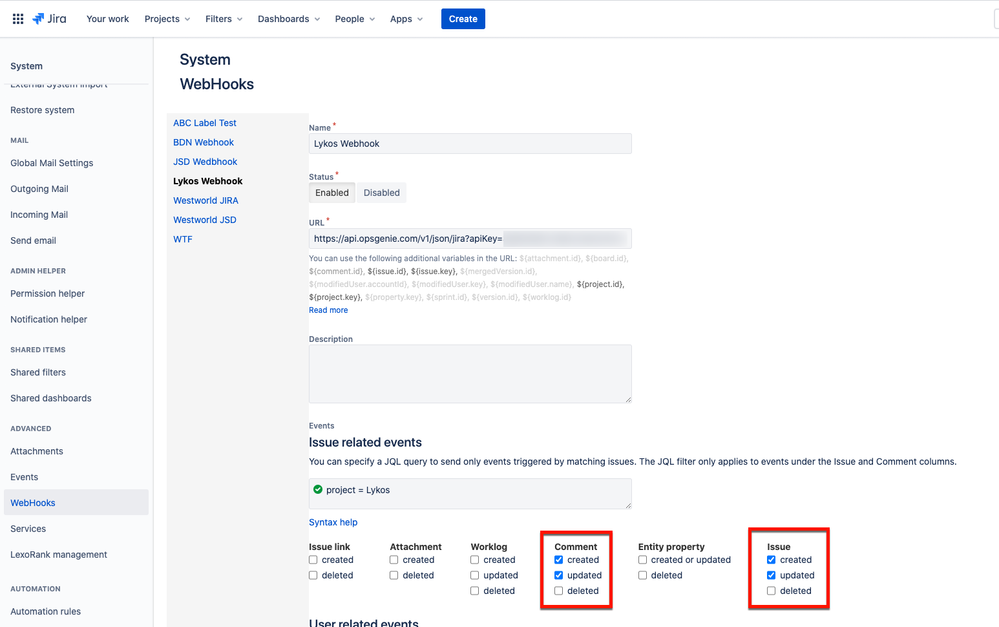Expand the Filters dropdown

point(224,19)
